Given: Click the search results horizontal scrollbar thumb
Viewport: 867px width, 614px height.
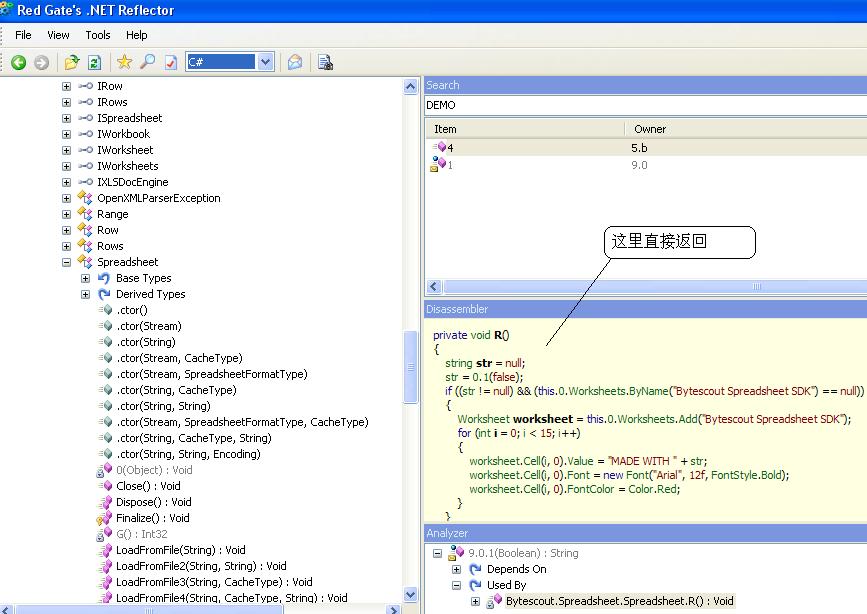Looking at the screenshot, I should [655, 286].
